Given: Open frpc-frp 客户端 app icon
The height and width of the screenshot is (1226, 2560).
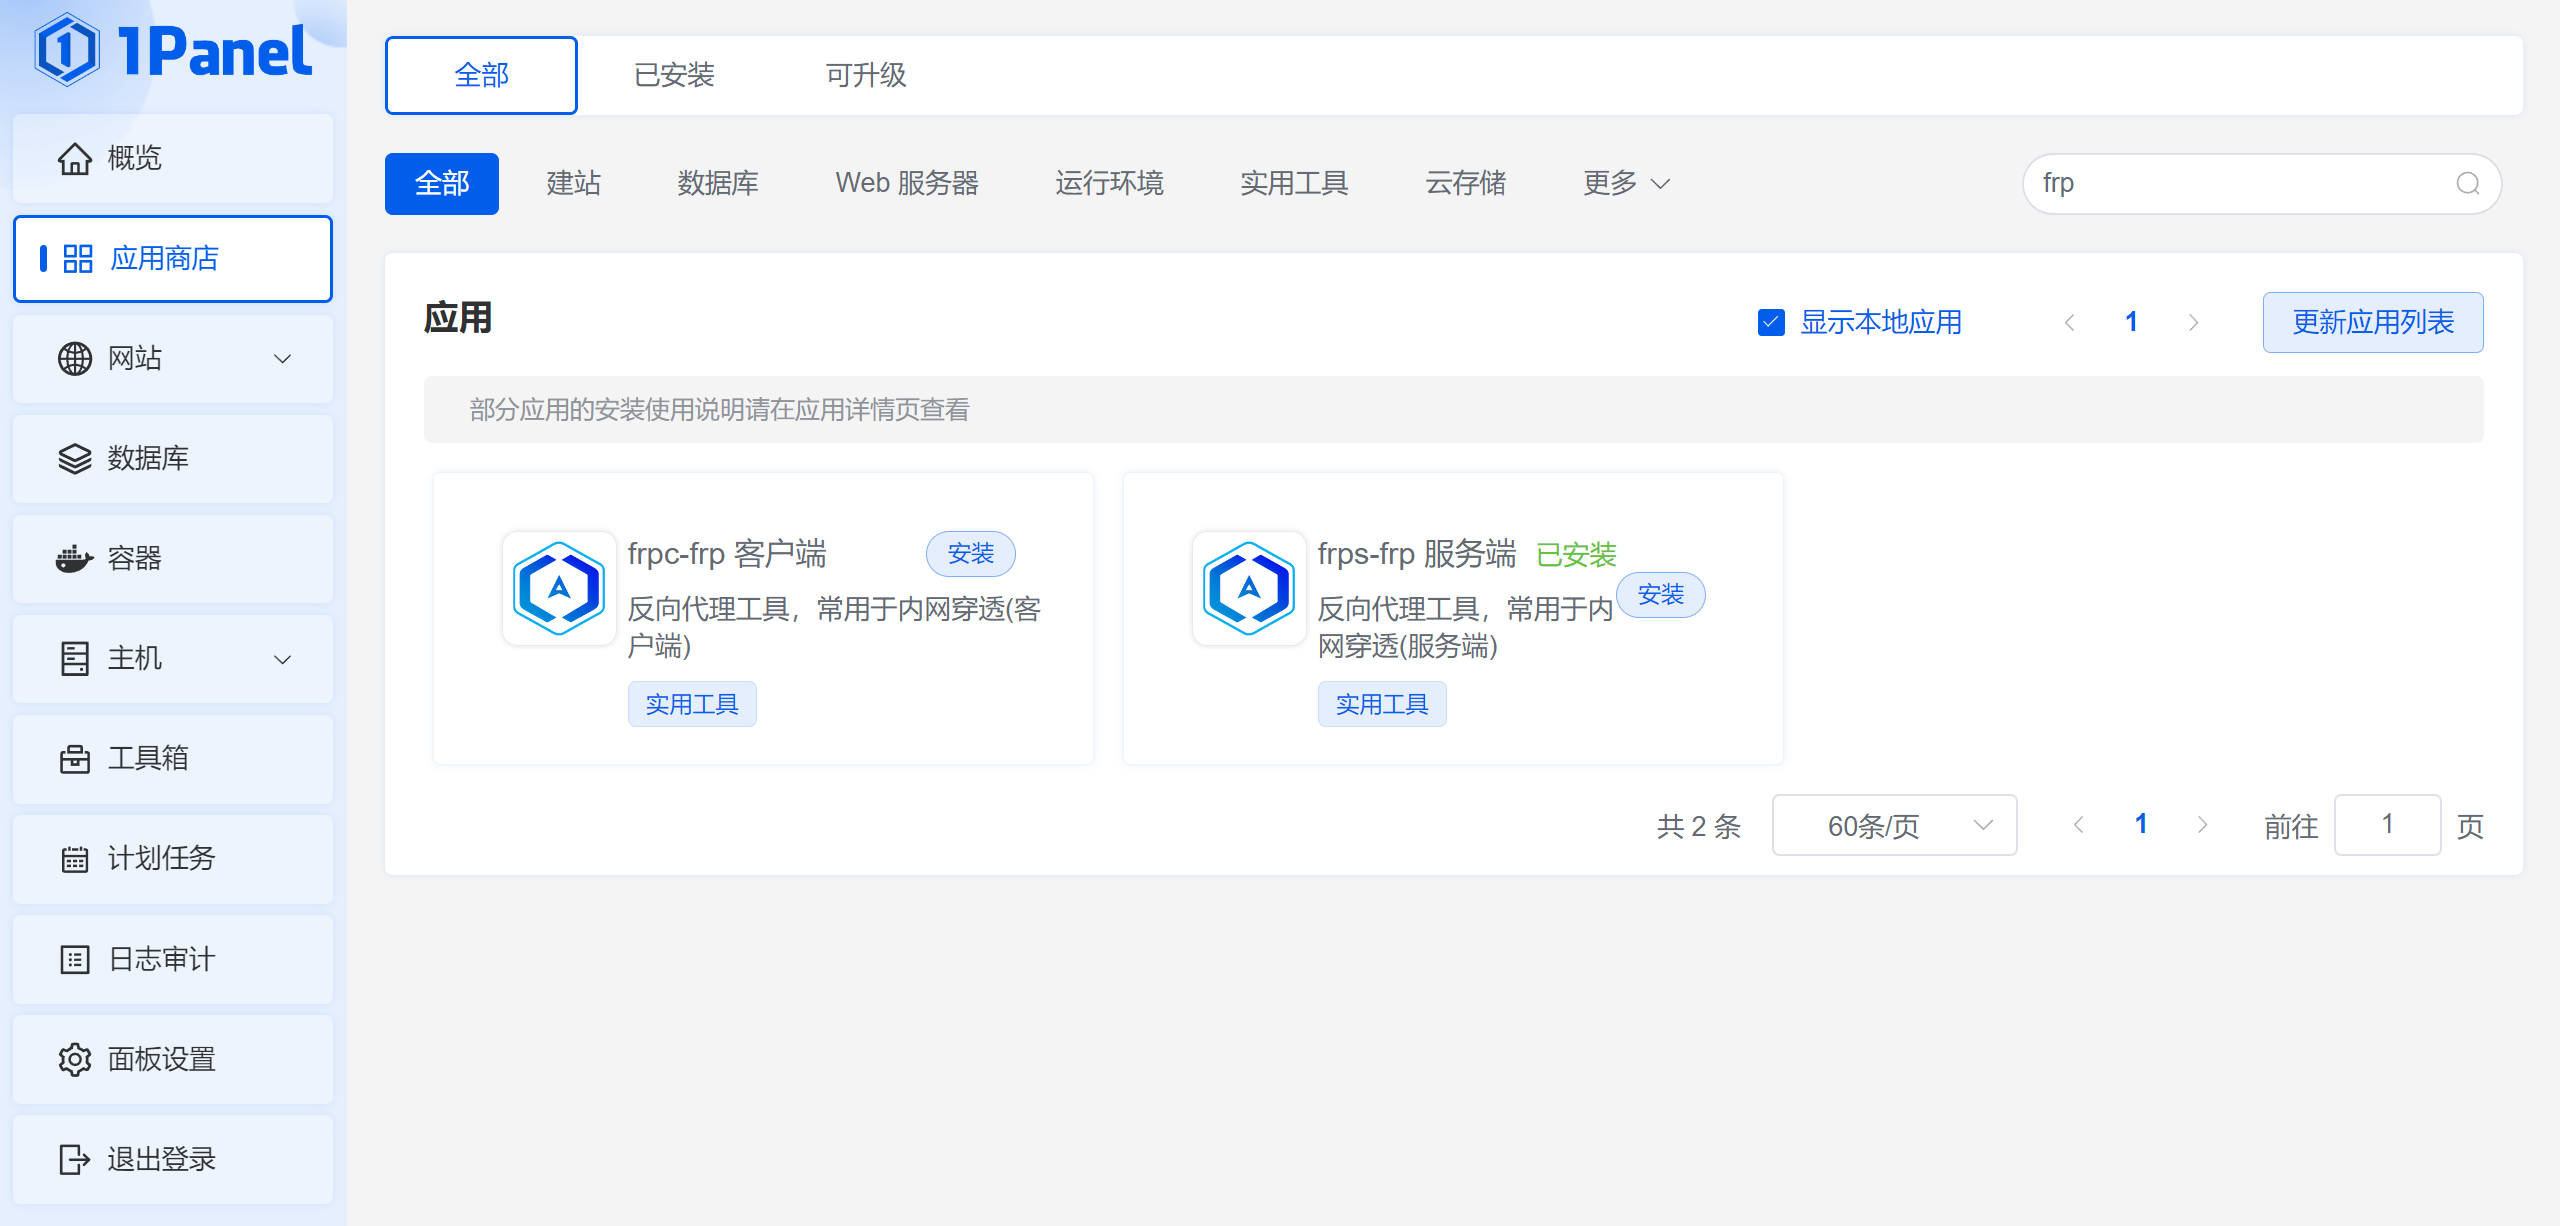Looking at the screenshot, I should [x=559, y=588].
